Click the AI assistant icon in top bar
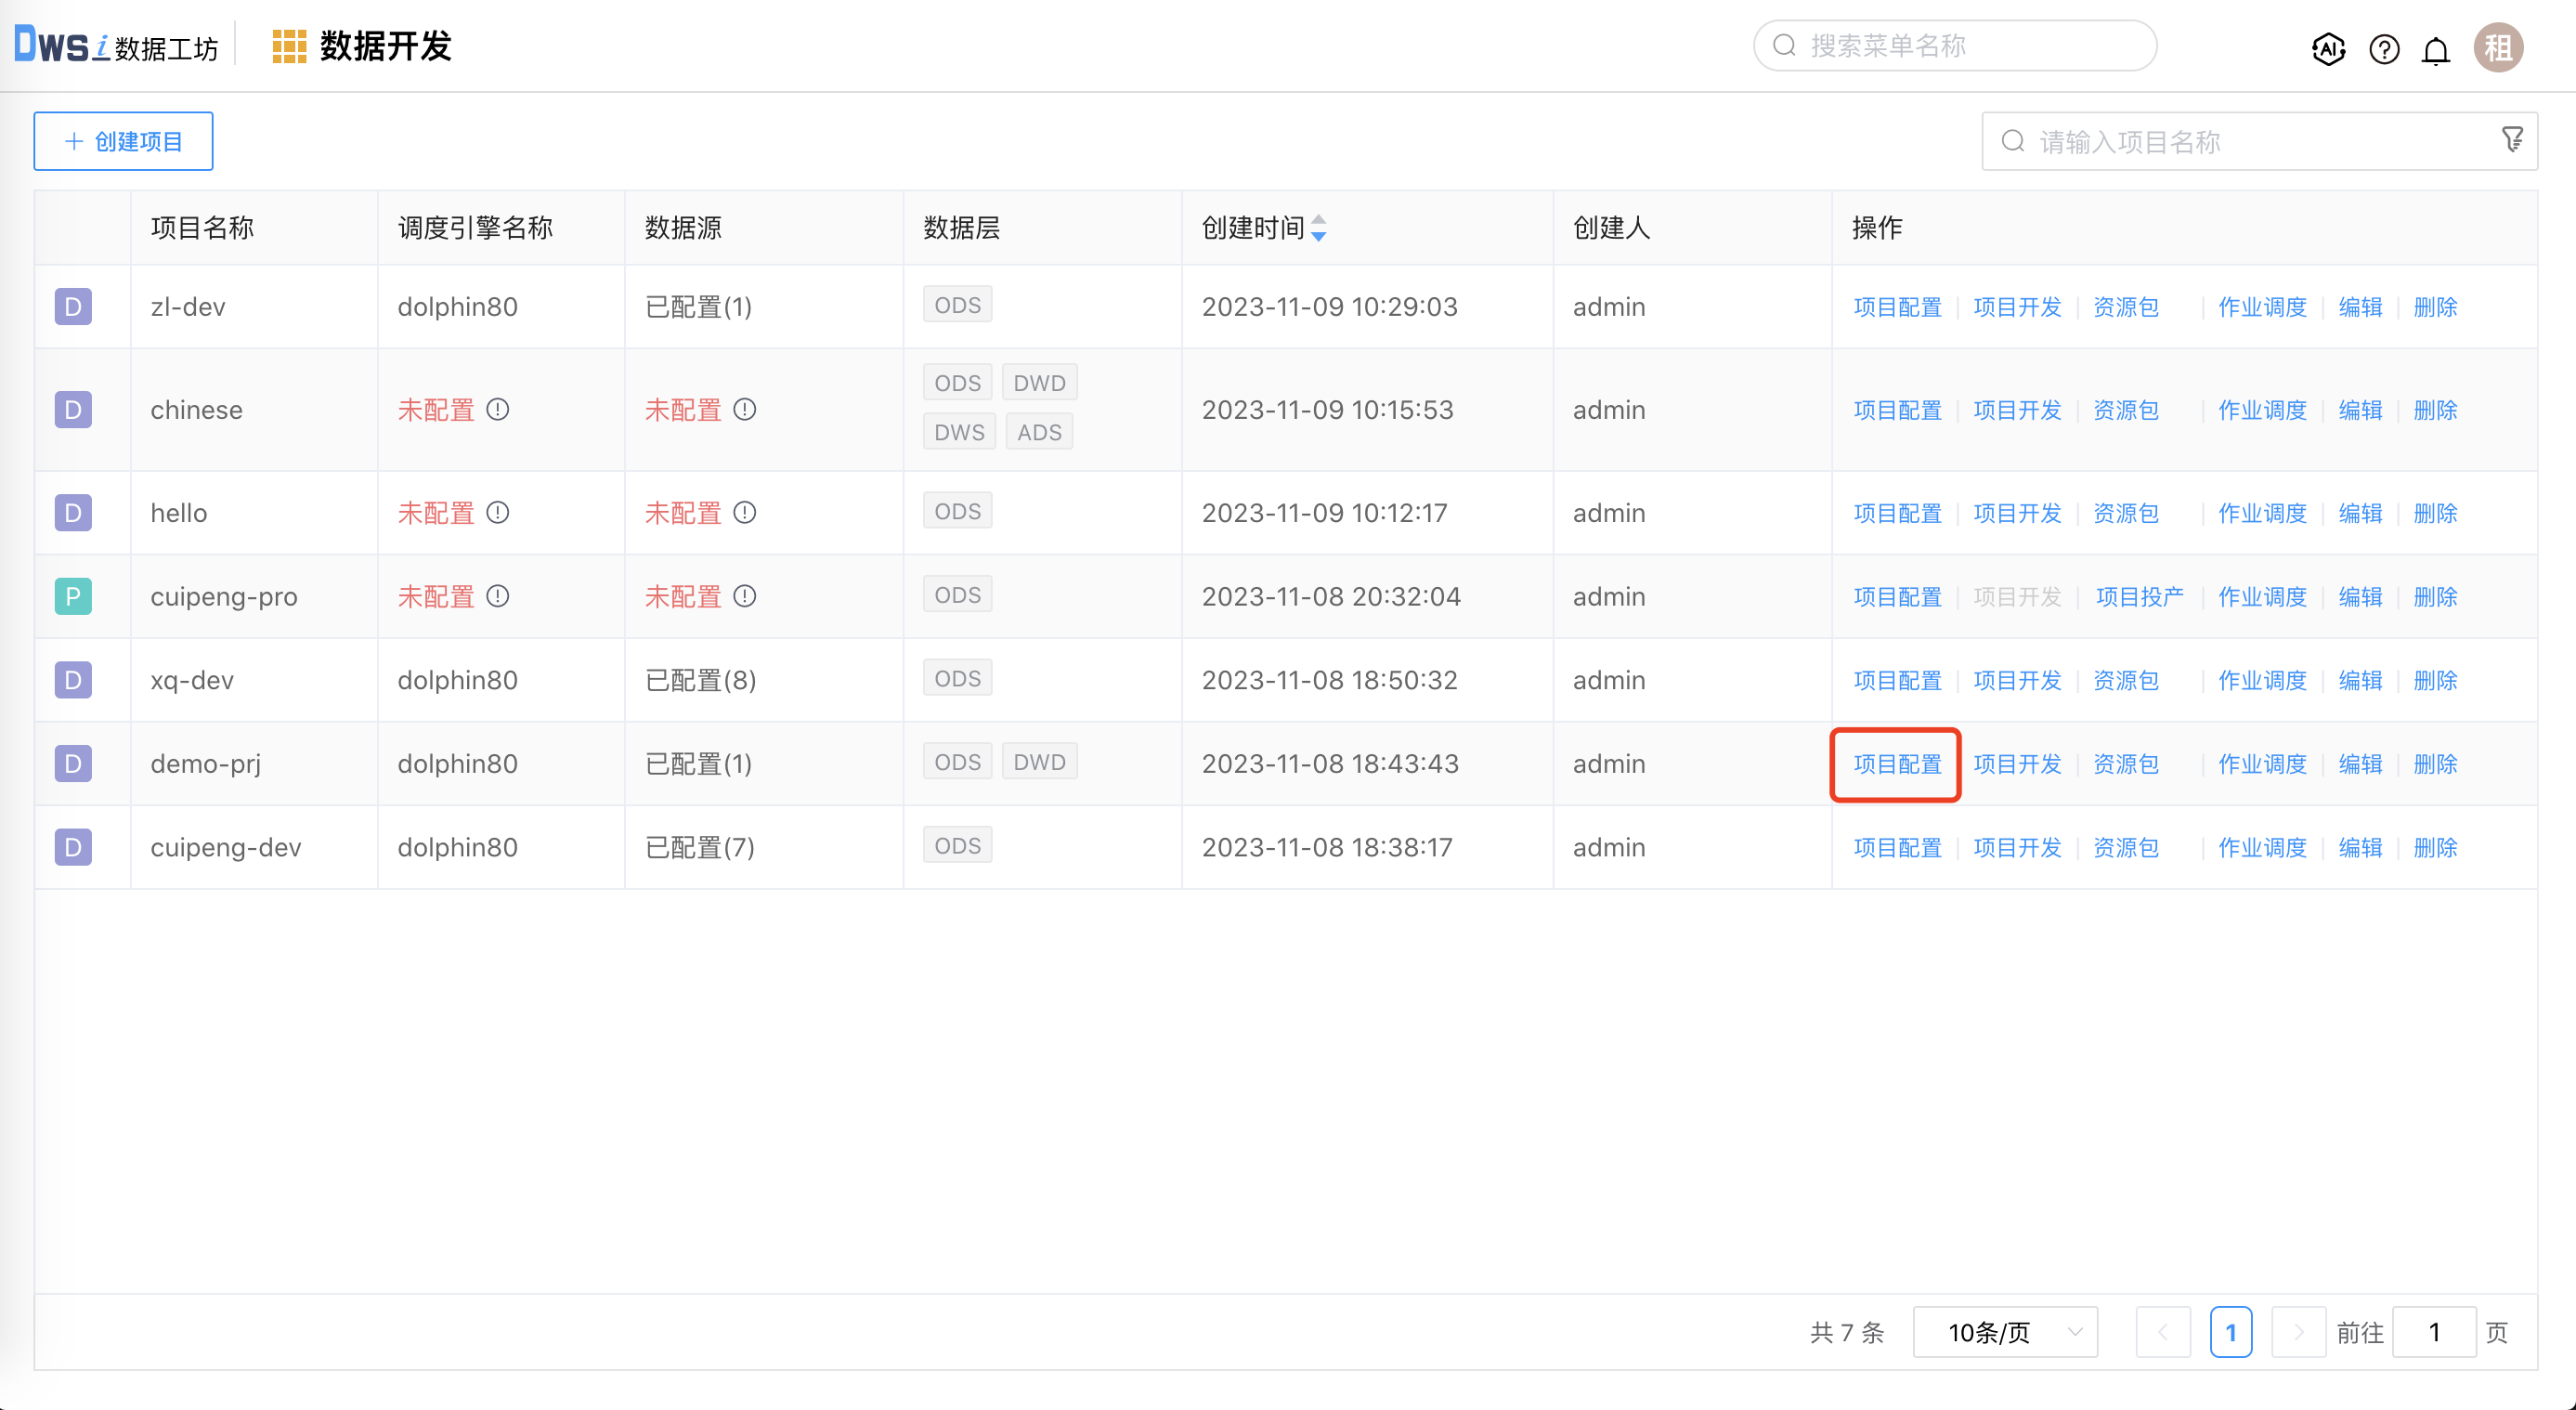Image resolution: width=2576 pixels, height=1410 pixels. pos(2328,49)
